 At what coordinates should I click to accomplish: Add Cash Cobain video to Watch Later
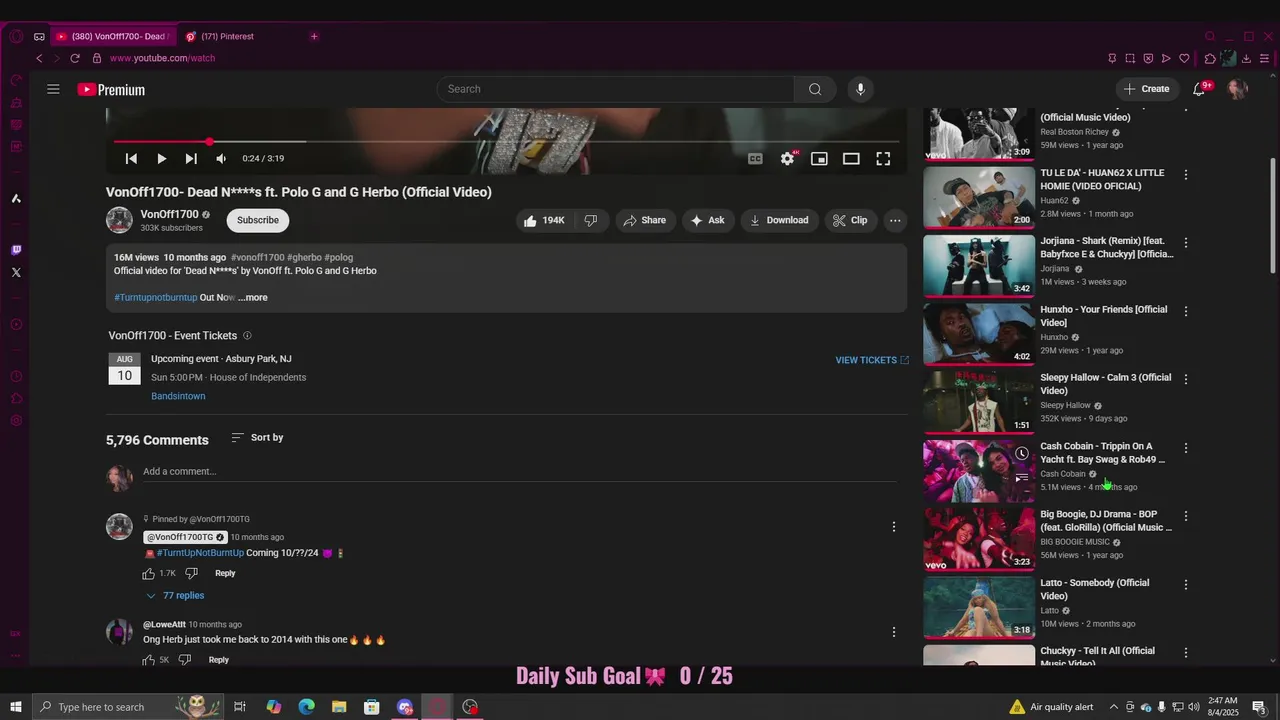click(1021, 454)
